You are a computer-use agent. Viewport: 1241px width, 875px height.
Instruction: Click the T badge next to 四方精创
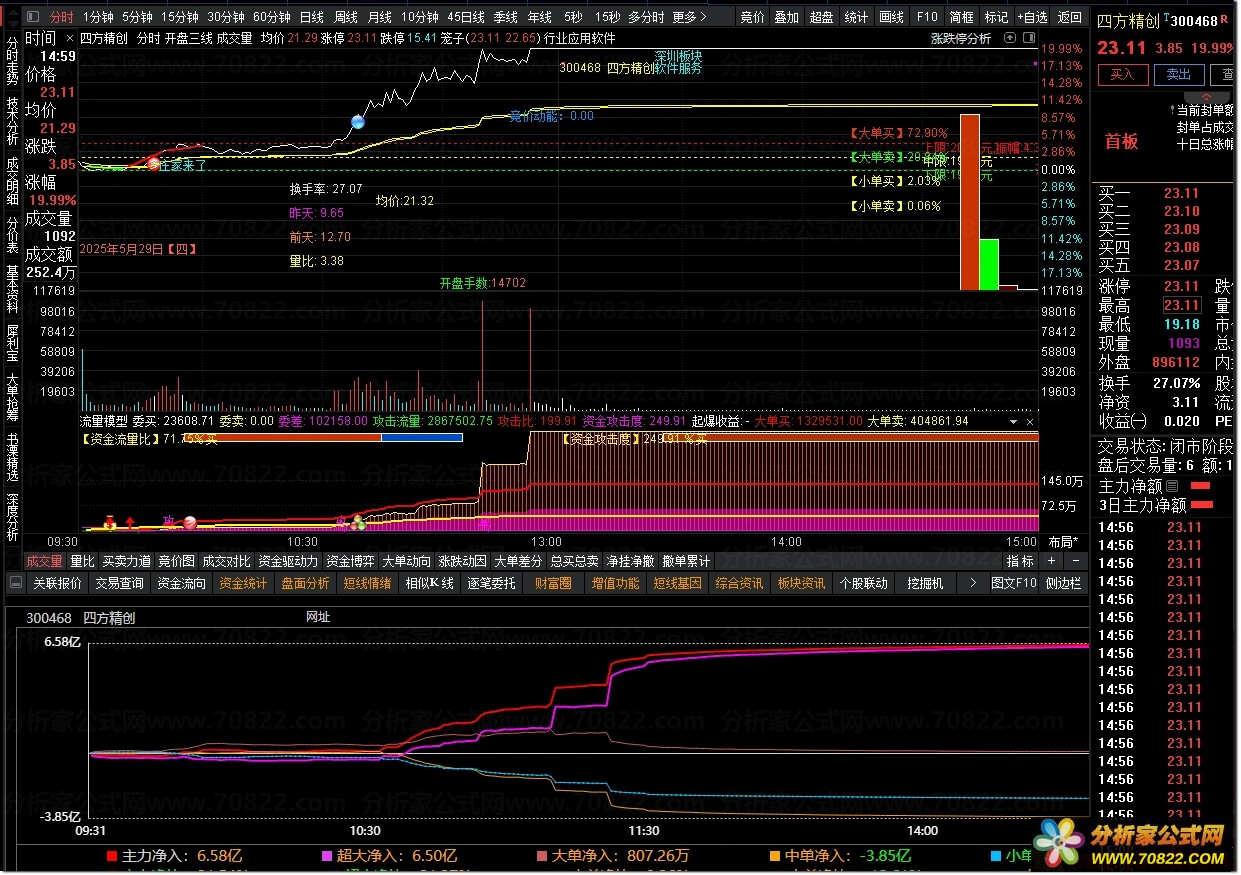click(x=1164, y=17)
